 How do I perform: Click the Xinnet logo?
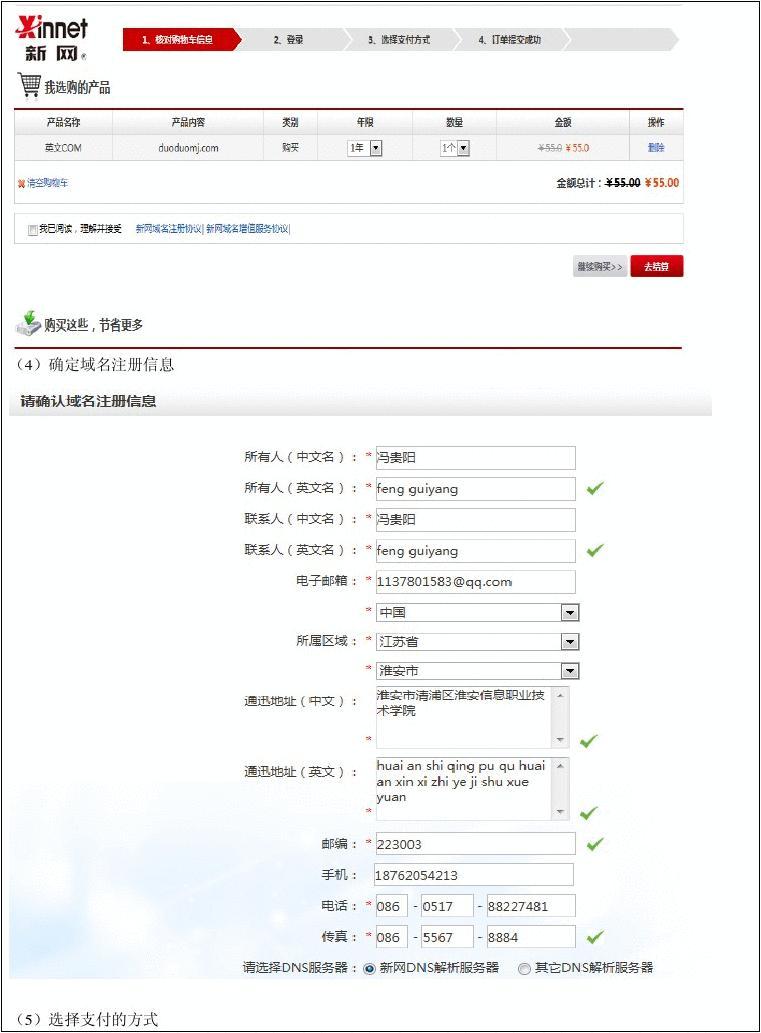(x=52, y=38)
